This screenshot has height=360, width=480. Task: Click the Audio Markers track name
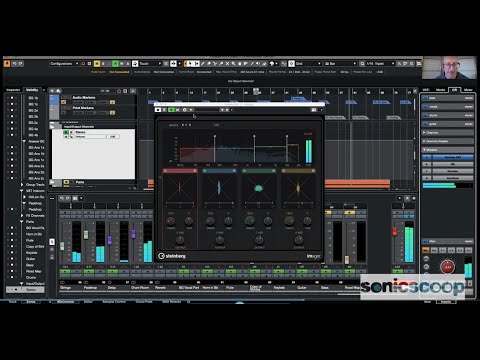(x=84, y=97)
